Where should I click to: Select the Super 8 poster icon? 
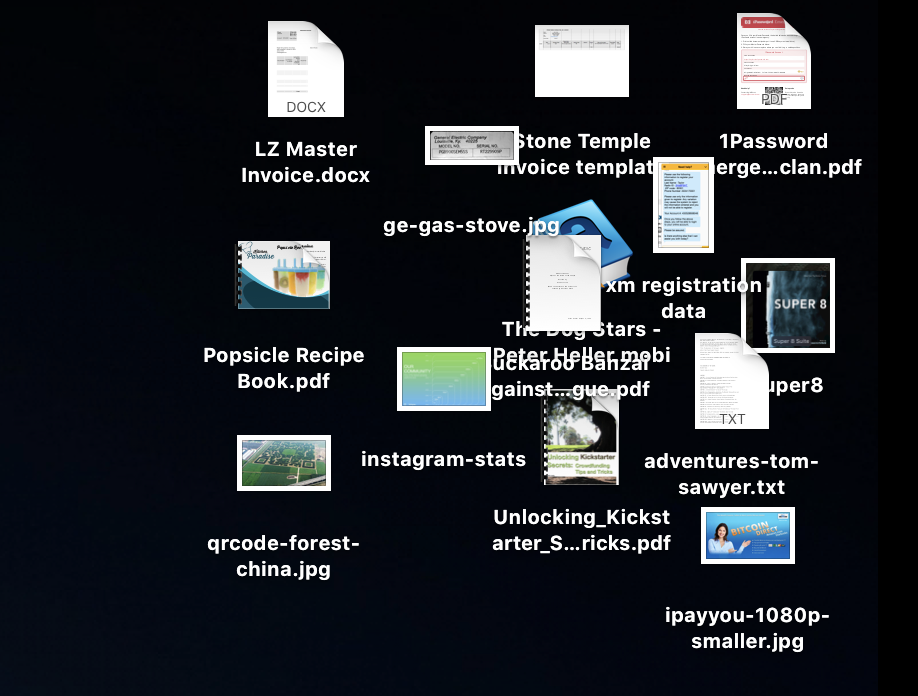pos(788,306)
